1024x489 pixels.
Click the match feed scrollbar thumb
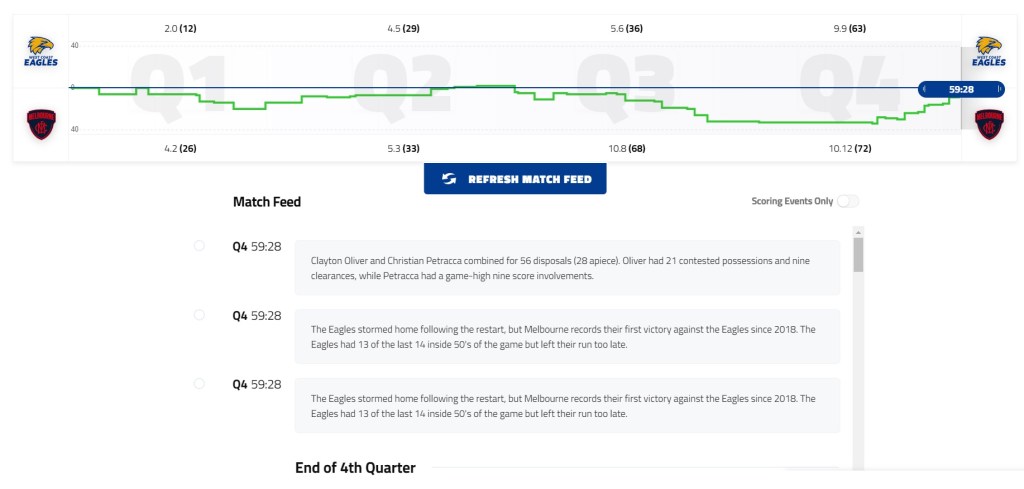(x=858, y=255)
